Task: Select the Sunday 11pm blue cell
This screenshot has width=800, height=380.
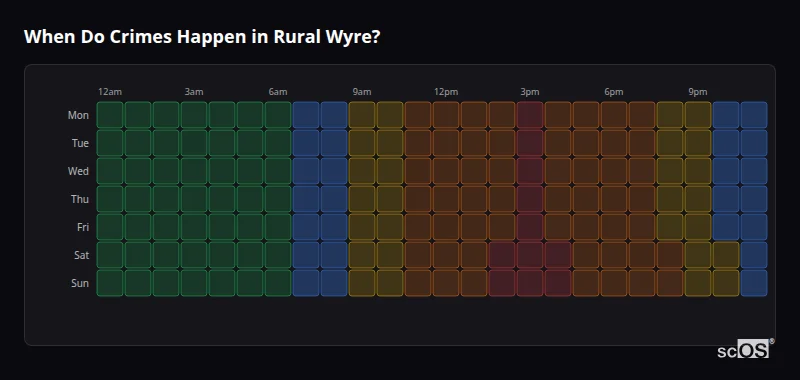Action: click(754, 283)
